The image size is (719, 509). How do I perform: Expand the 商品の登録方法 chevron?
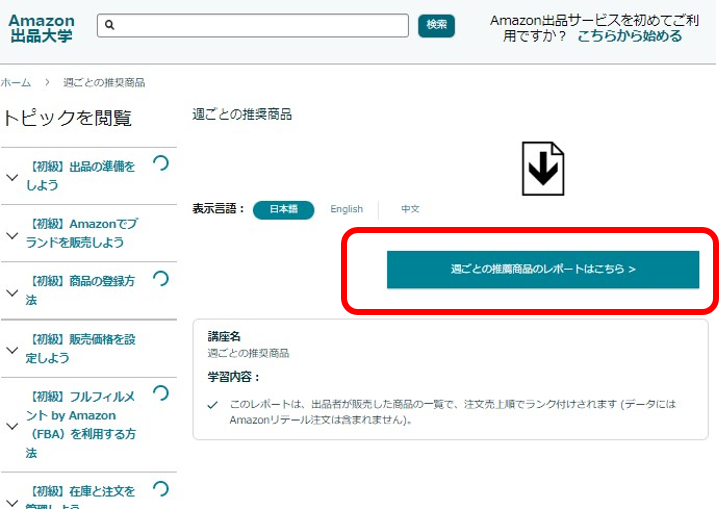12,293
